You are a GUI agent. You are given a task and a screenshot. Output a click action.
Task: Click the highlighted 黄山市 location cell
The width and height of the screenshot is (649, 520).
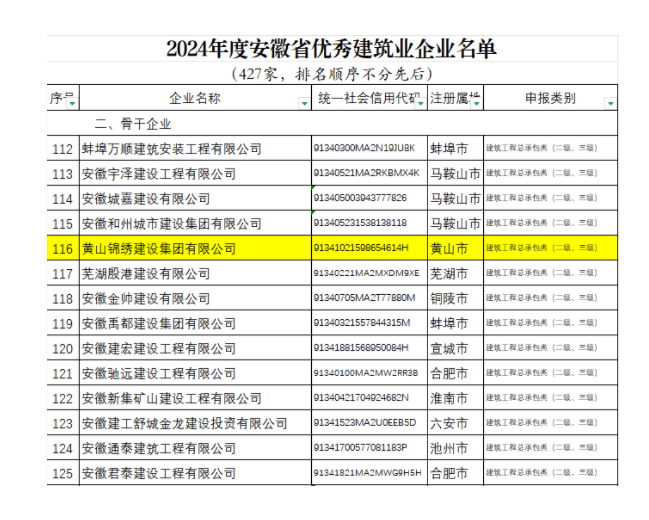(449, 248)
